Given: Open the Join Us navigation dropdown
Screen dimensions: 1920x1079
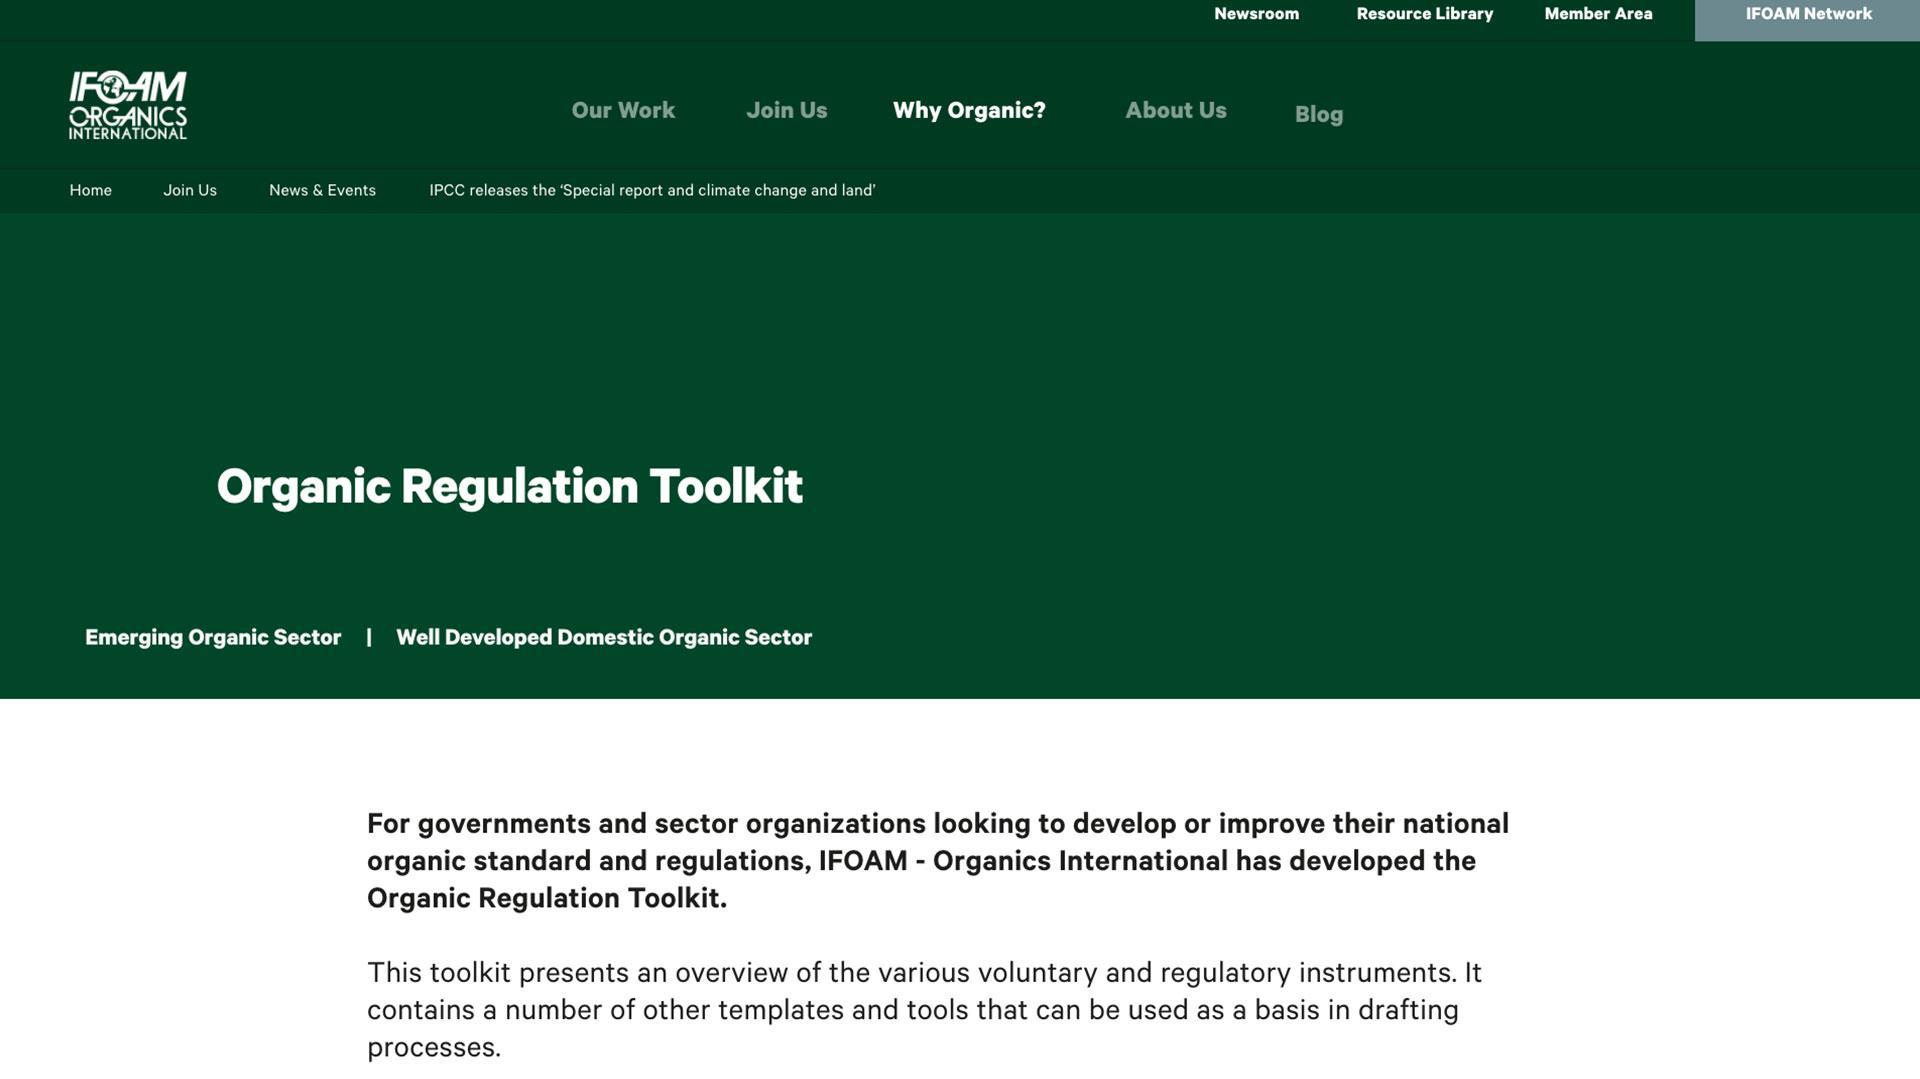Looking at the screenshot, I should tap(787, 110).
